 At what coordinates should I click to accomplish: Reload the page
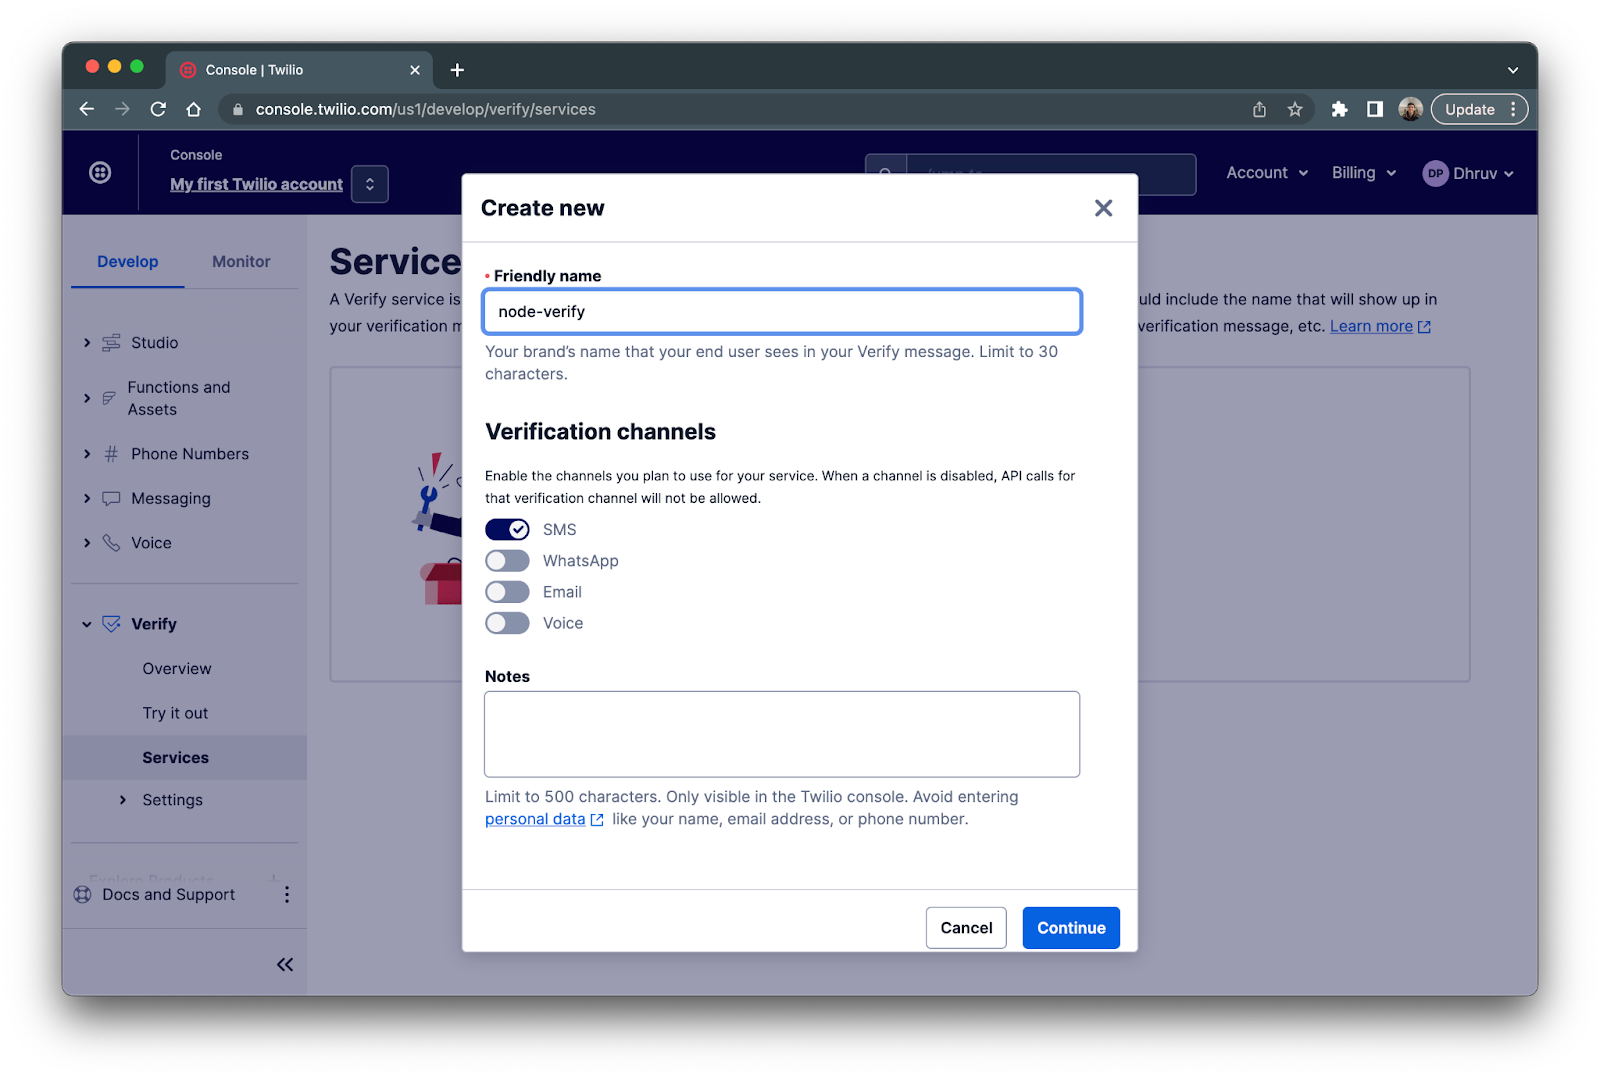(x=158, y=109)
